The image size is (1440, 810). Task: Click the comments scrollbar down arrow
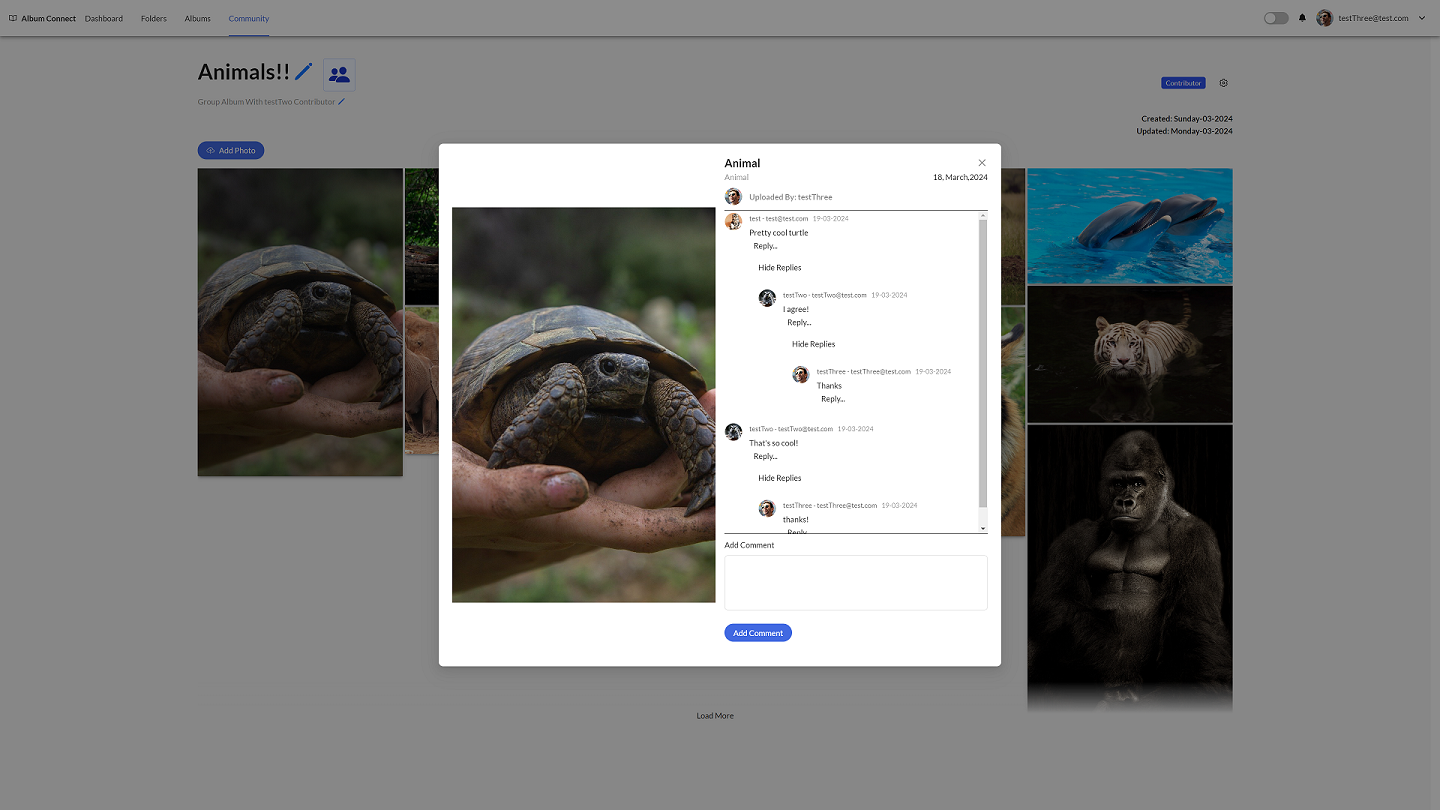coord(982,528)
